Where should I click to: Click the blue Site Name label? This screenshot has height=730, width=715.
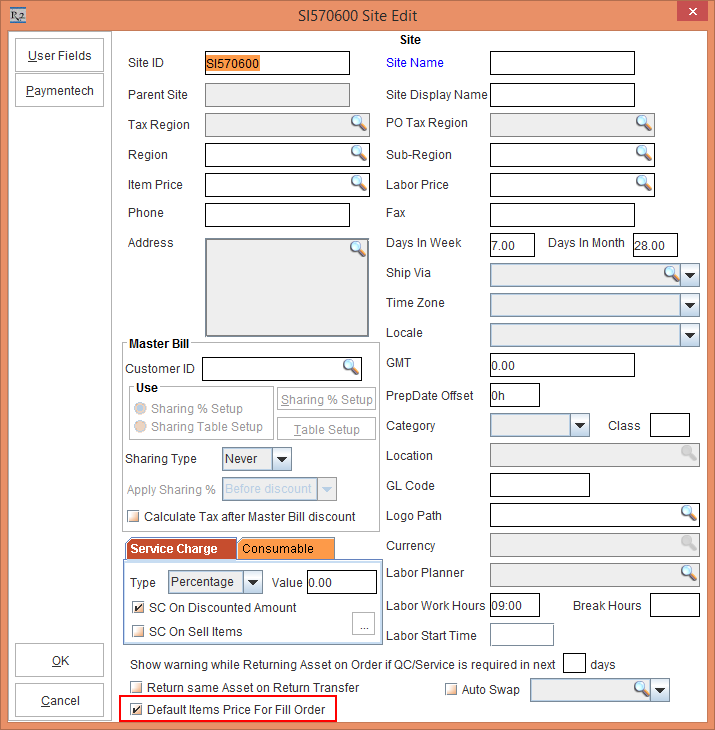tap(415, 63)
